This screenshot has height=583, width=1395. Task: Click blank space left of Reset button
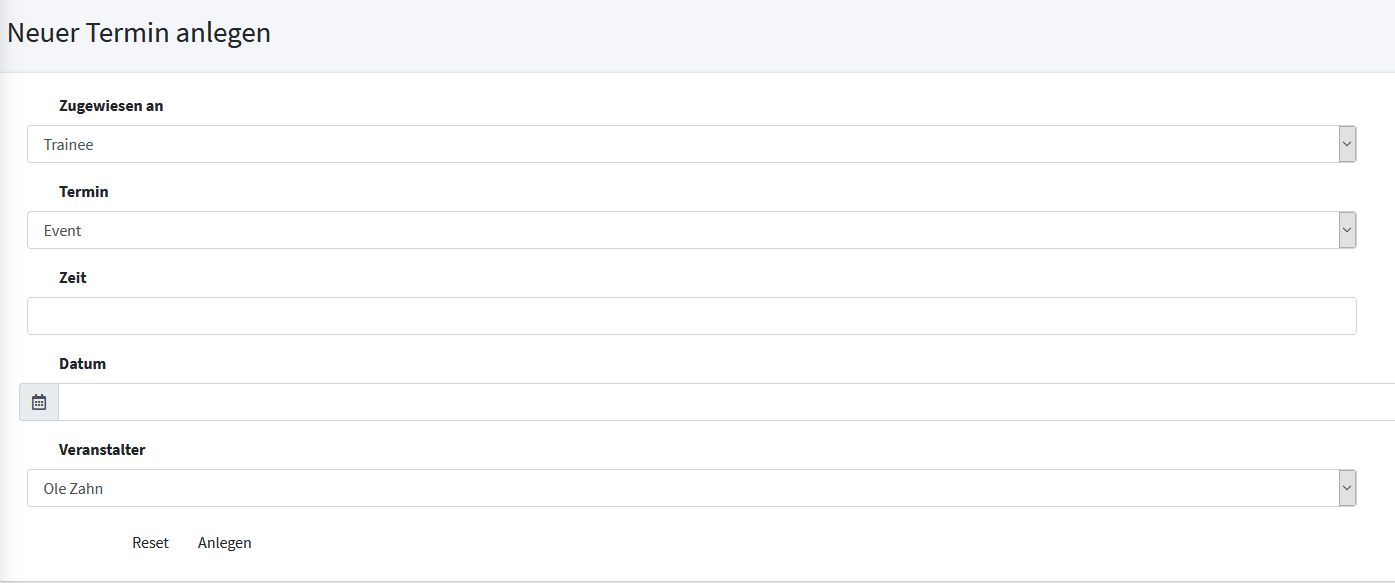tap(70, 543)
